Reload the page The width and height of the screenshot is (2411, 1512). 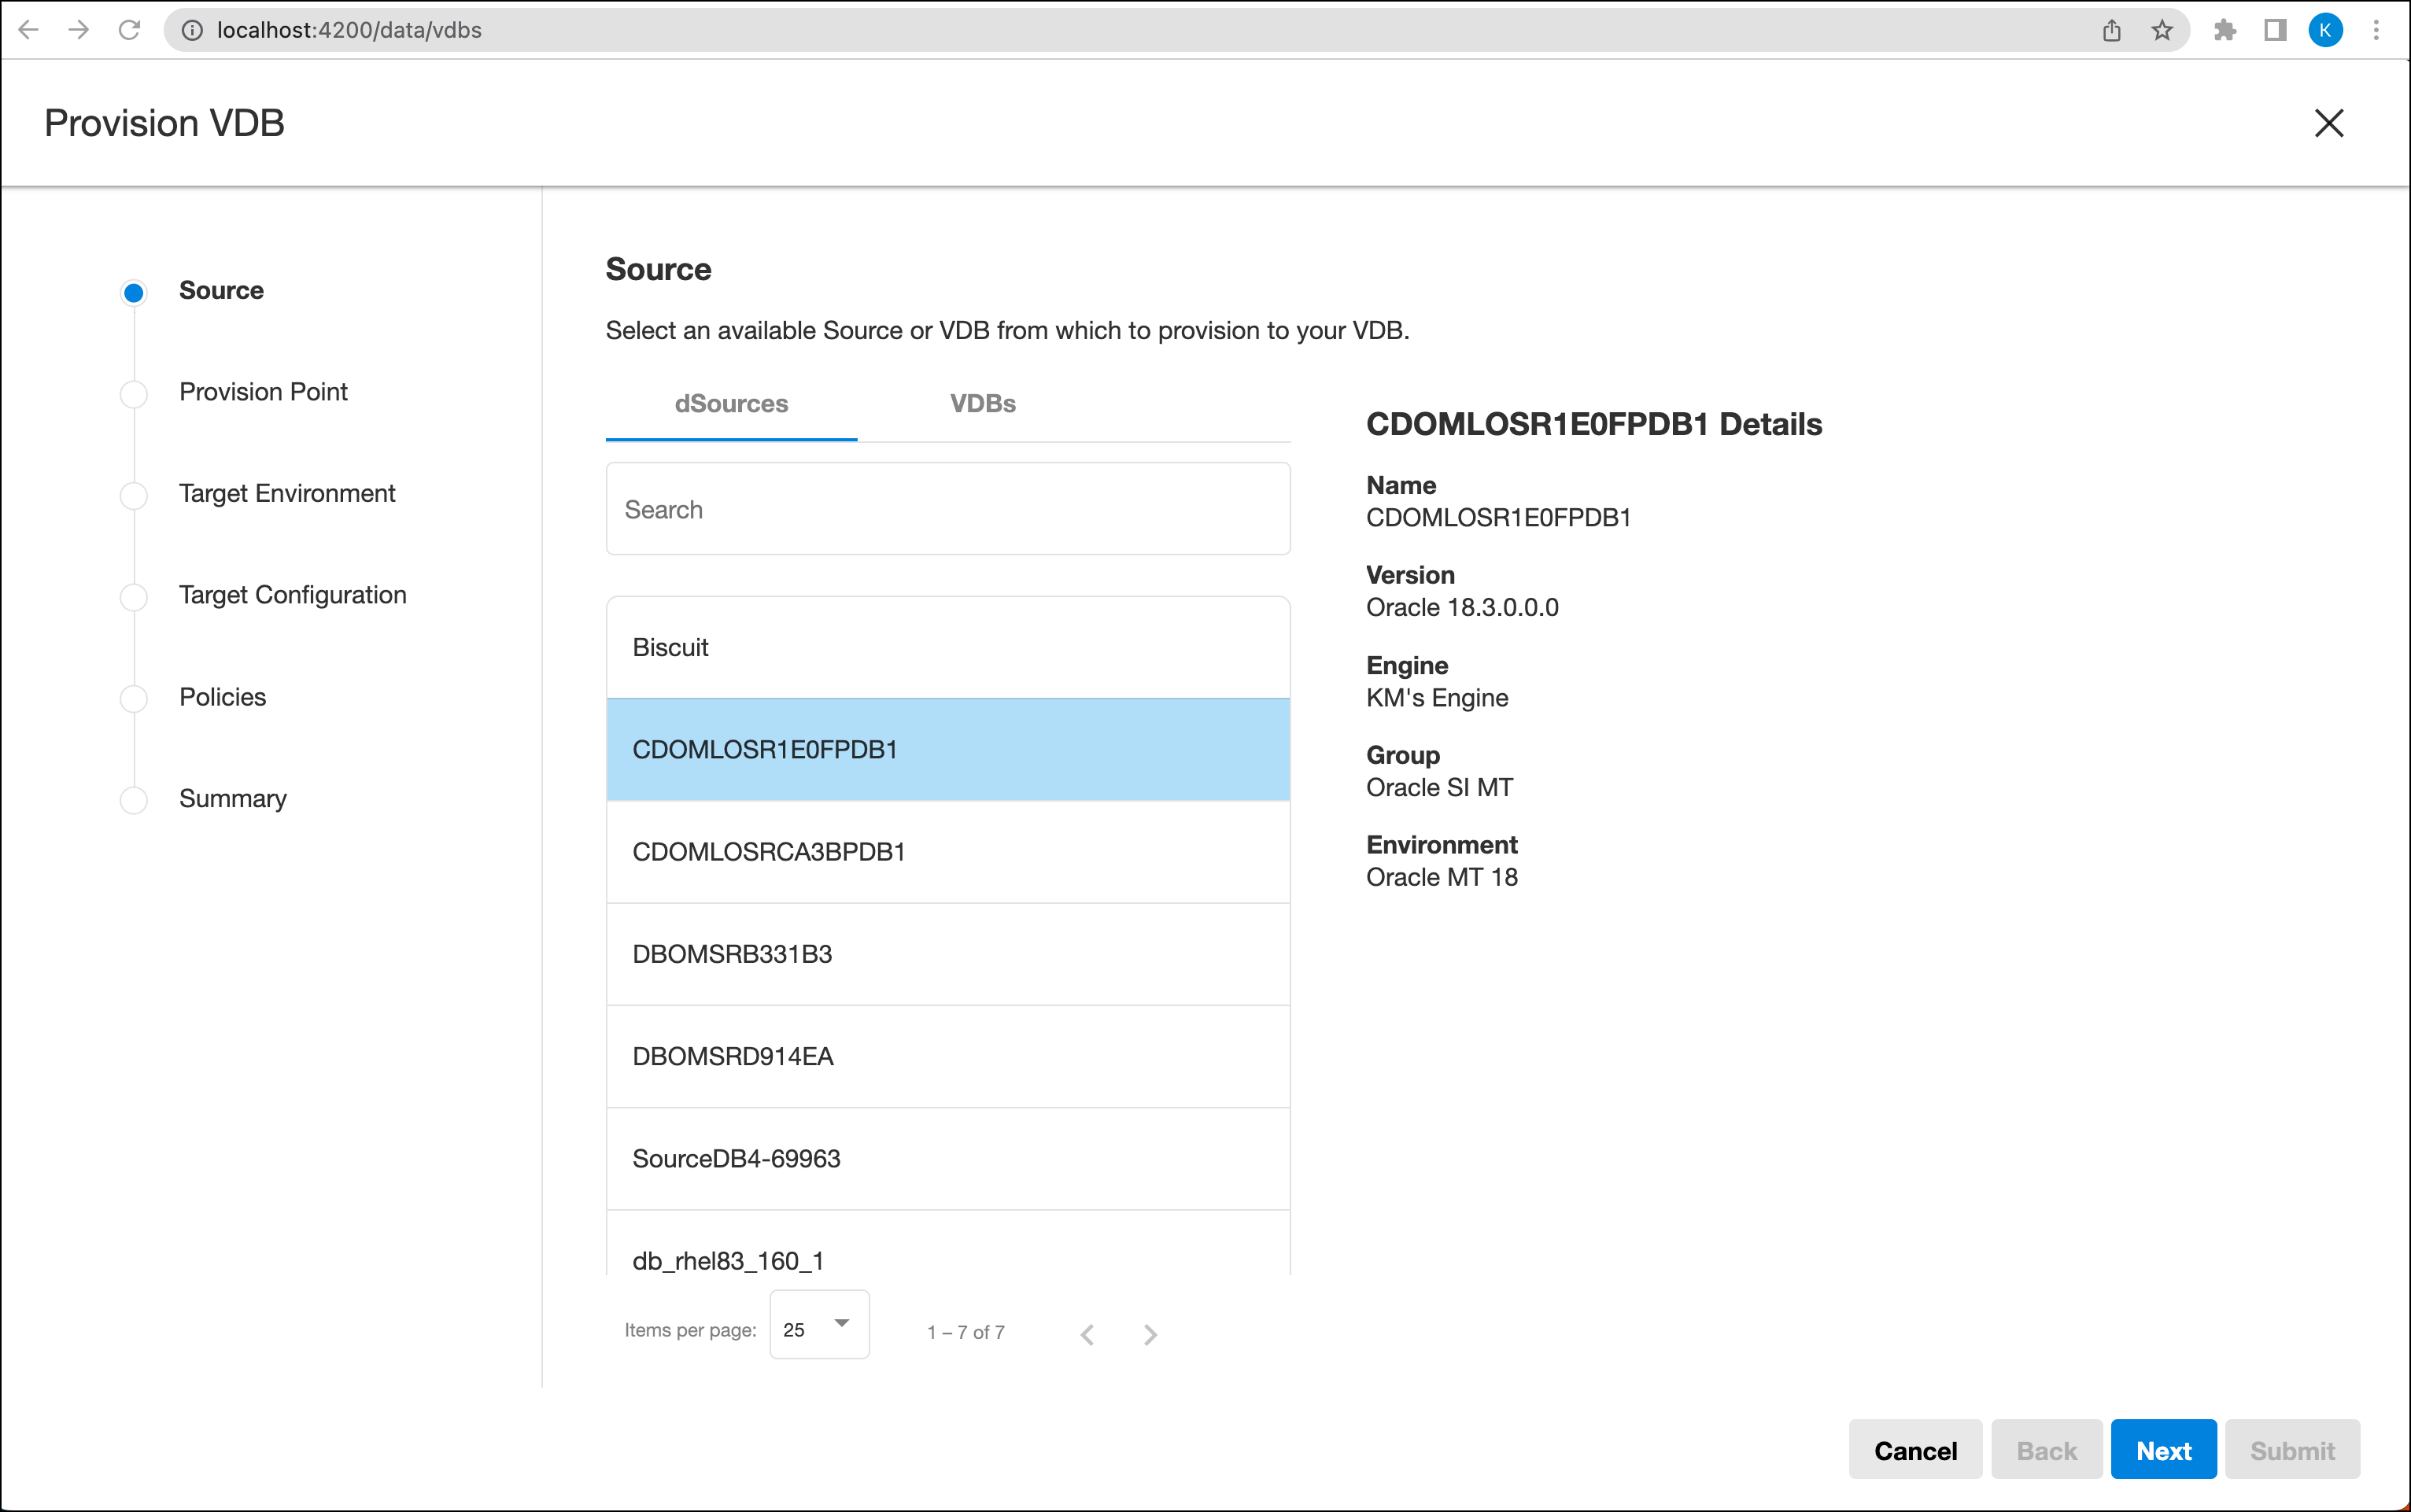click(x=130, y=30)
